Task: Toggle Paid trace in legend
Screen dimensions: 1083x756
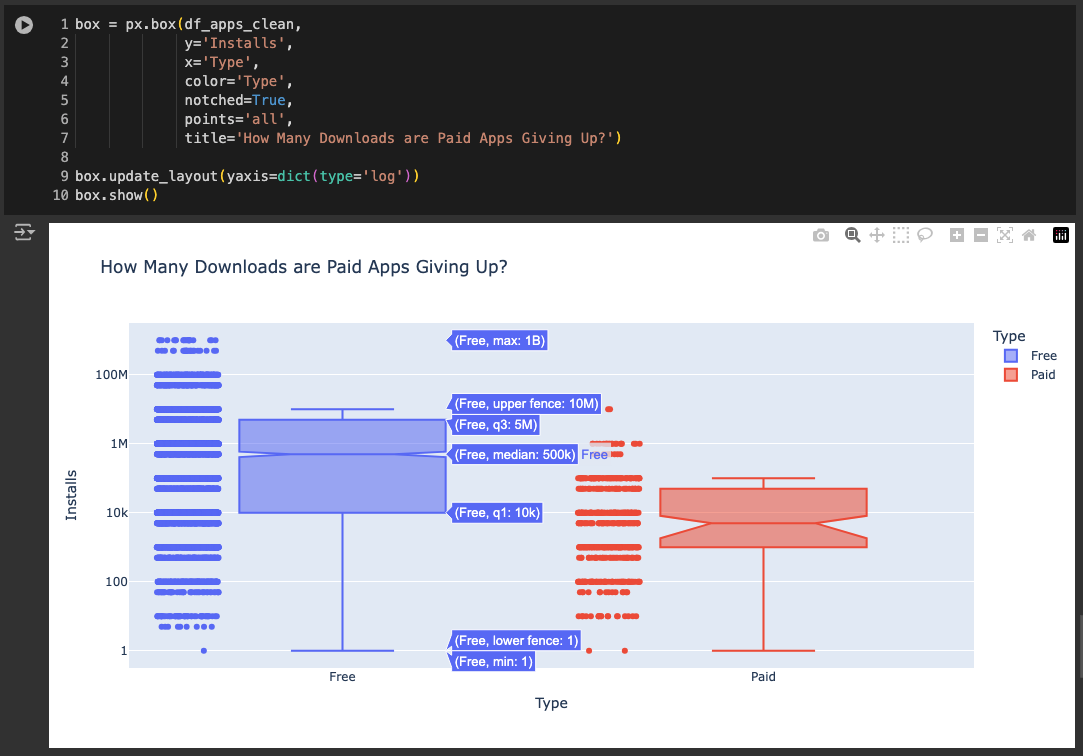Action: [1029, 375]
